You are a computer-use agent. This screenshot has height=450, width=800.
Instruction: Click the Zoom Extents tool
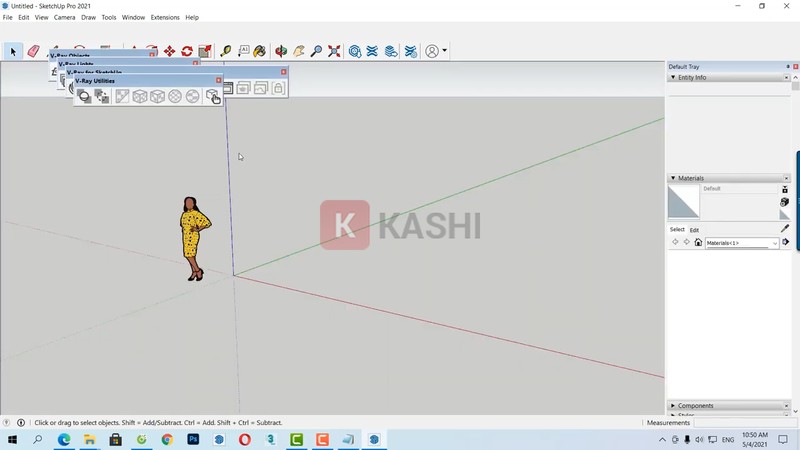[x=334, y=51]
